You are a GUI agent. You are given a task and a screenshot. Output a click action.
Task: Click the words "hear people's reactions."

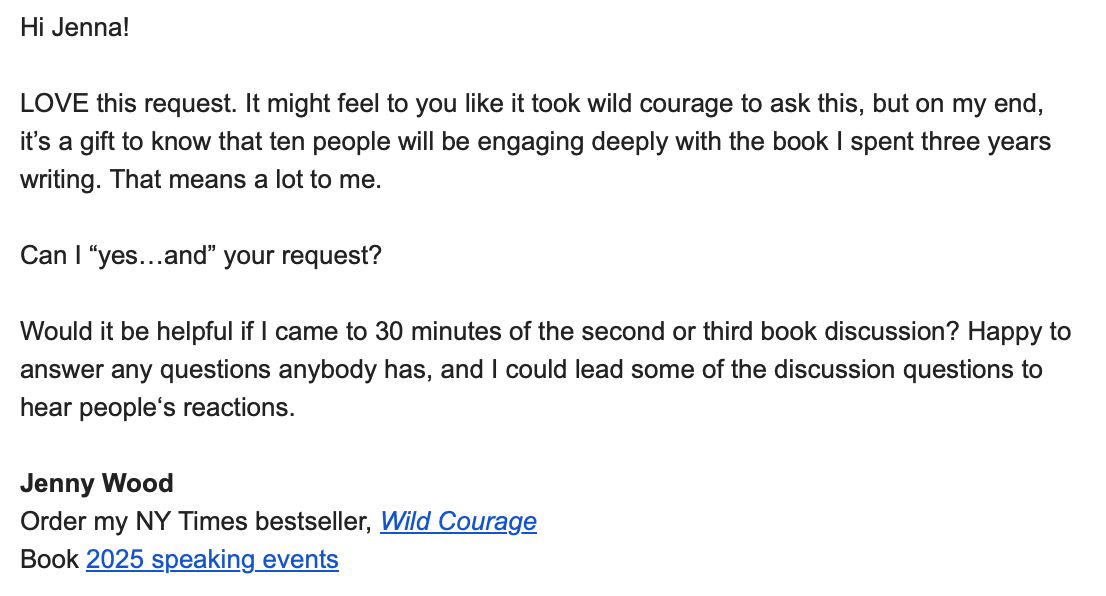pos(158,408)
